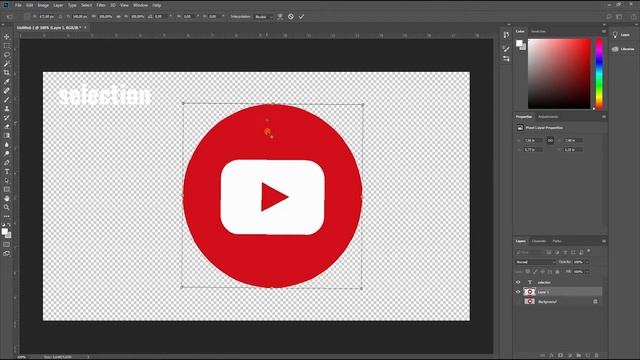Viewport: 640px width, 360px height.
Task: Open the Image menu
Action: (x=43, y=5)
